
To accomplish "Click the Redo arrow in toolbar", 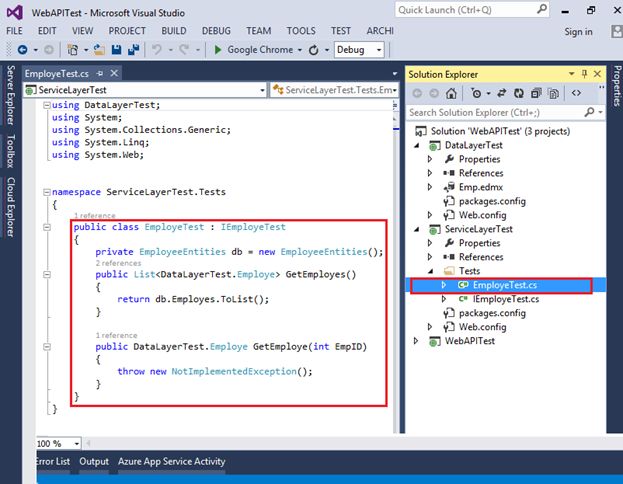I will pos(184,50).
